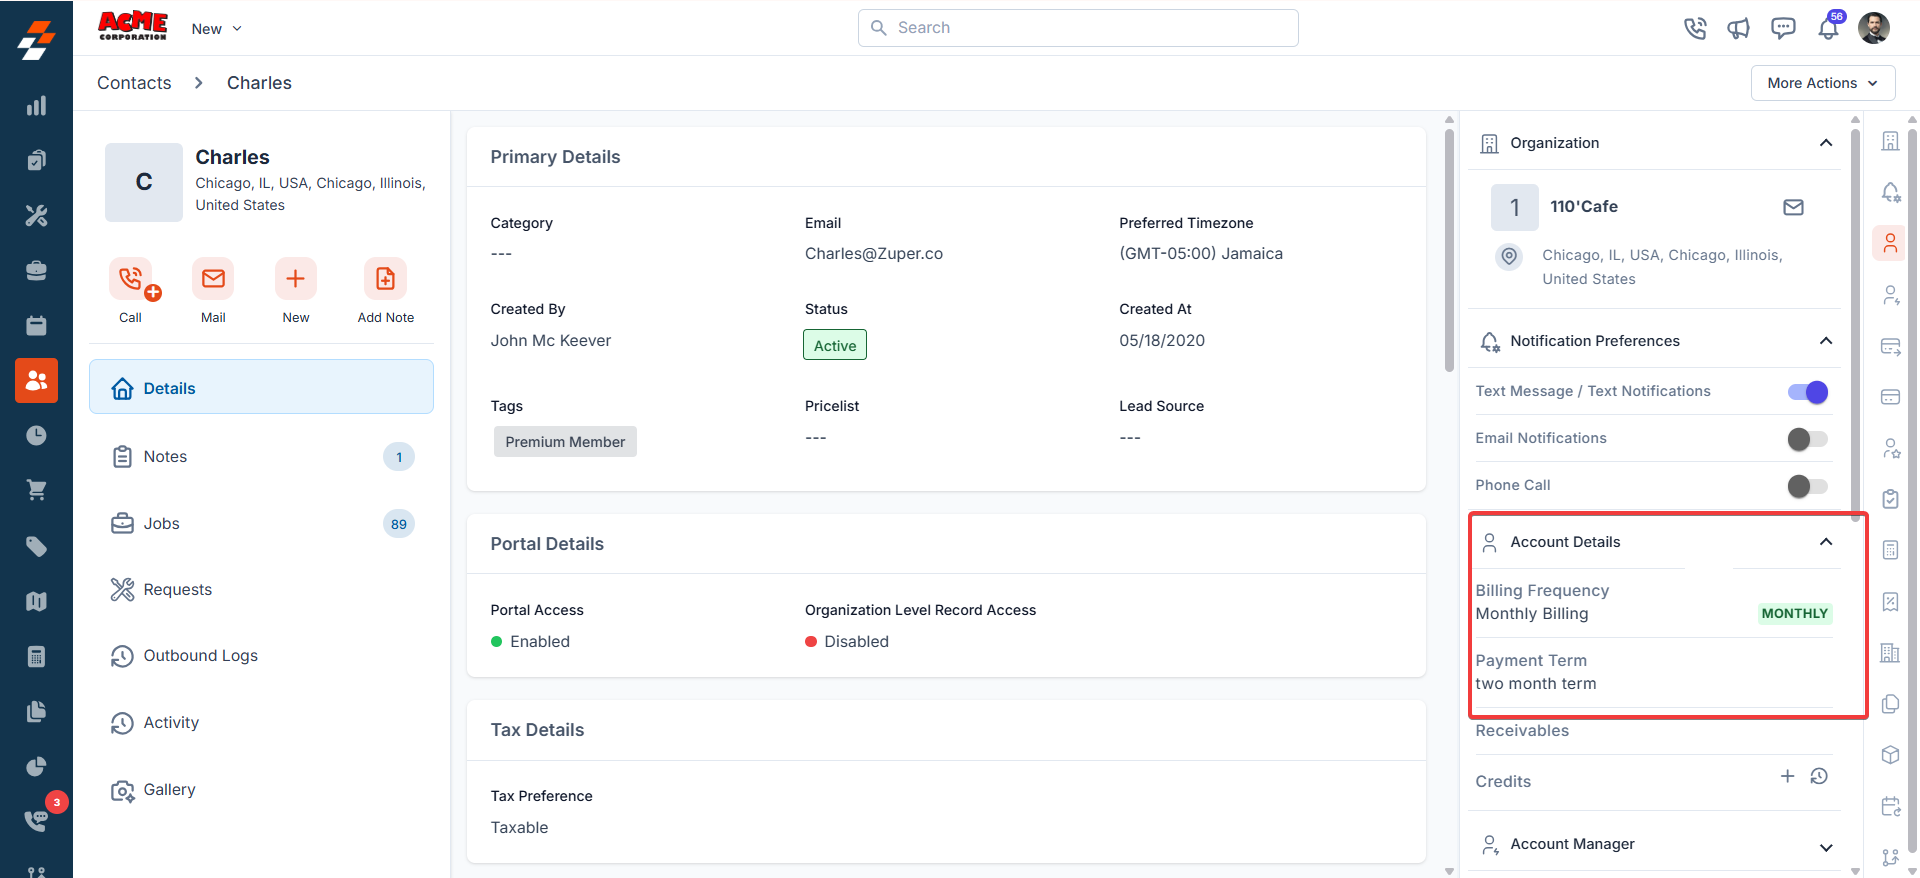
Task: Collapse the Notification Preferences section
Action: pos(1825,341)
